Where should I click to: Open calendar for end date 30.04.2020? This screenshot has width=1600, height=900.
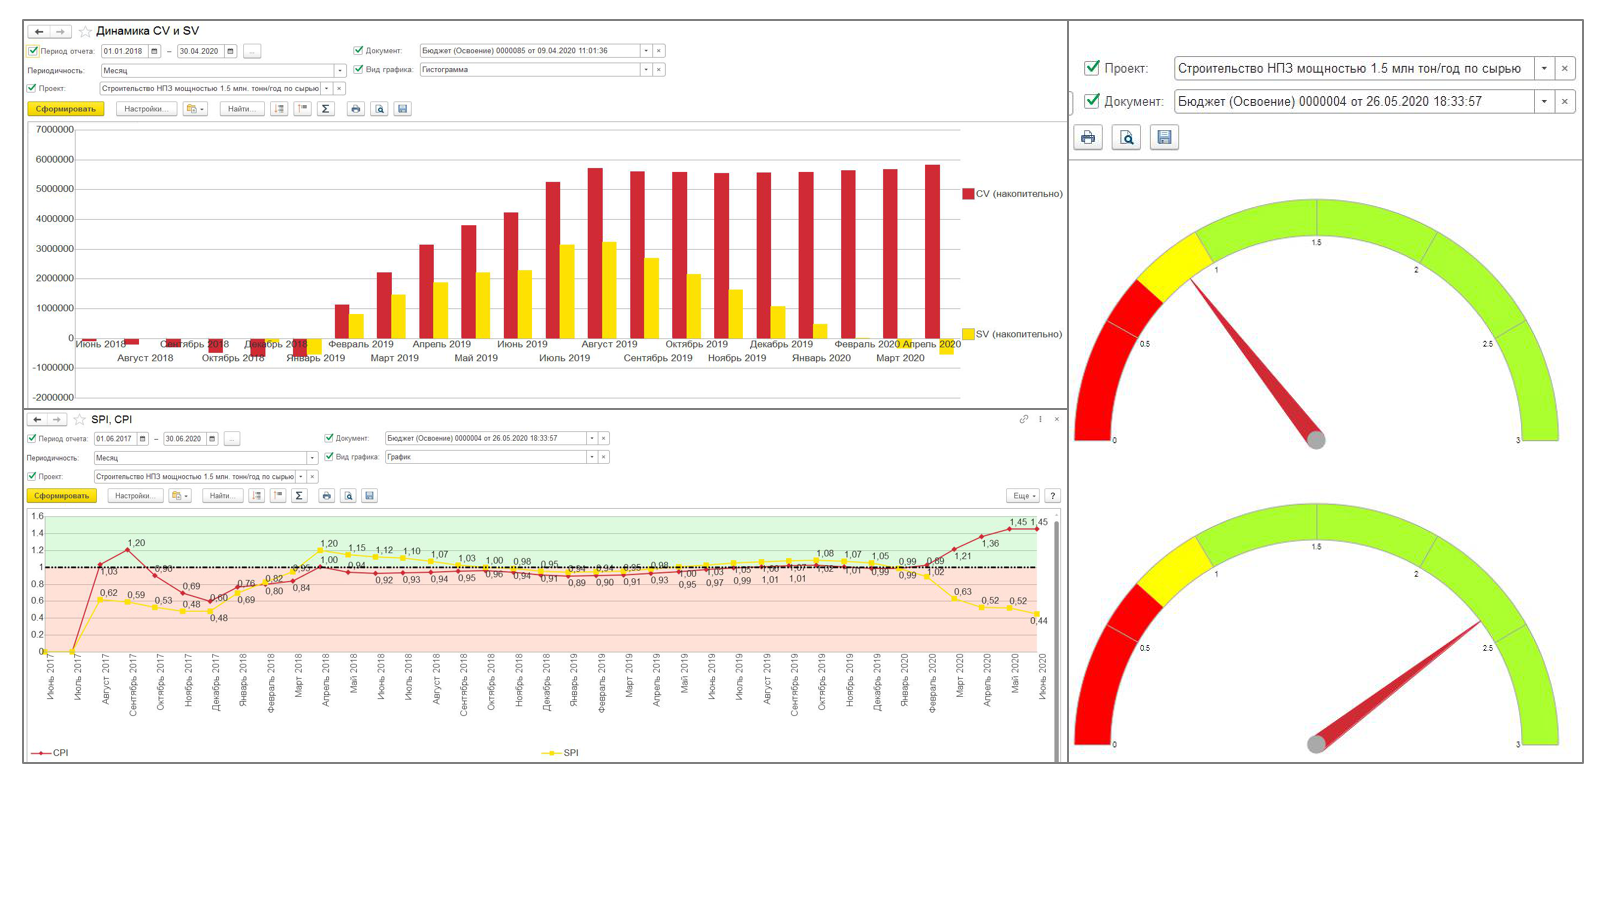(230, 51)
